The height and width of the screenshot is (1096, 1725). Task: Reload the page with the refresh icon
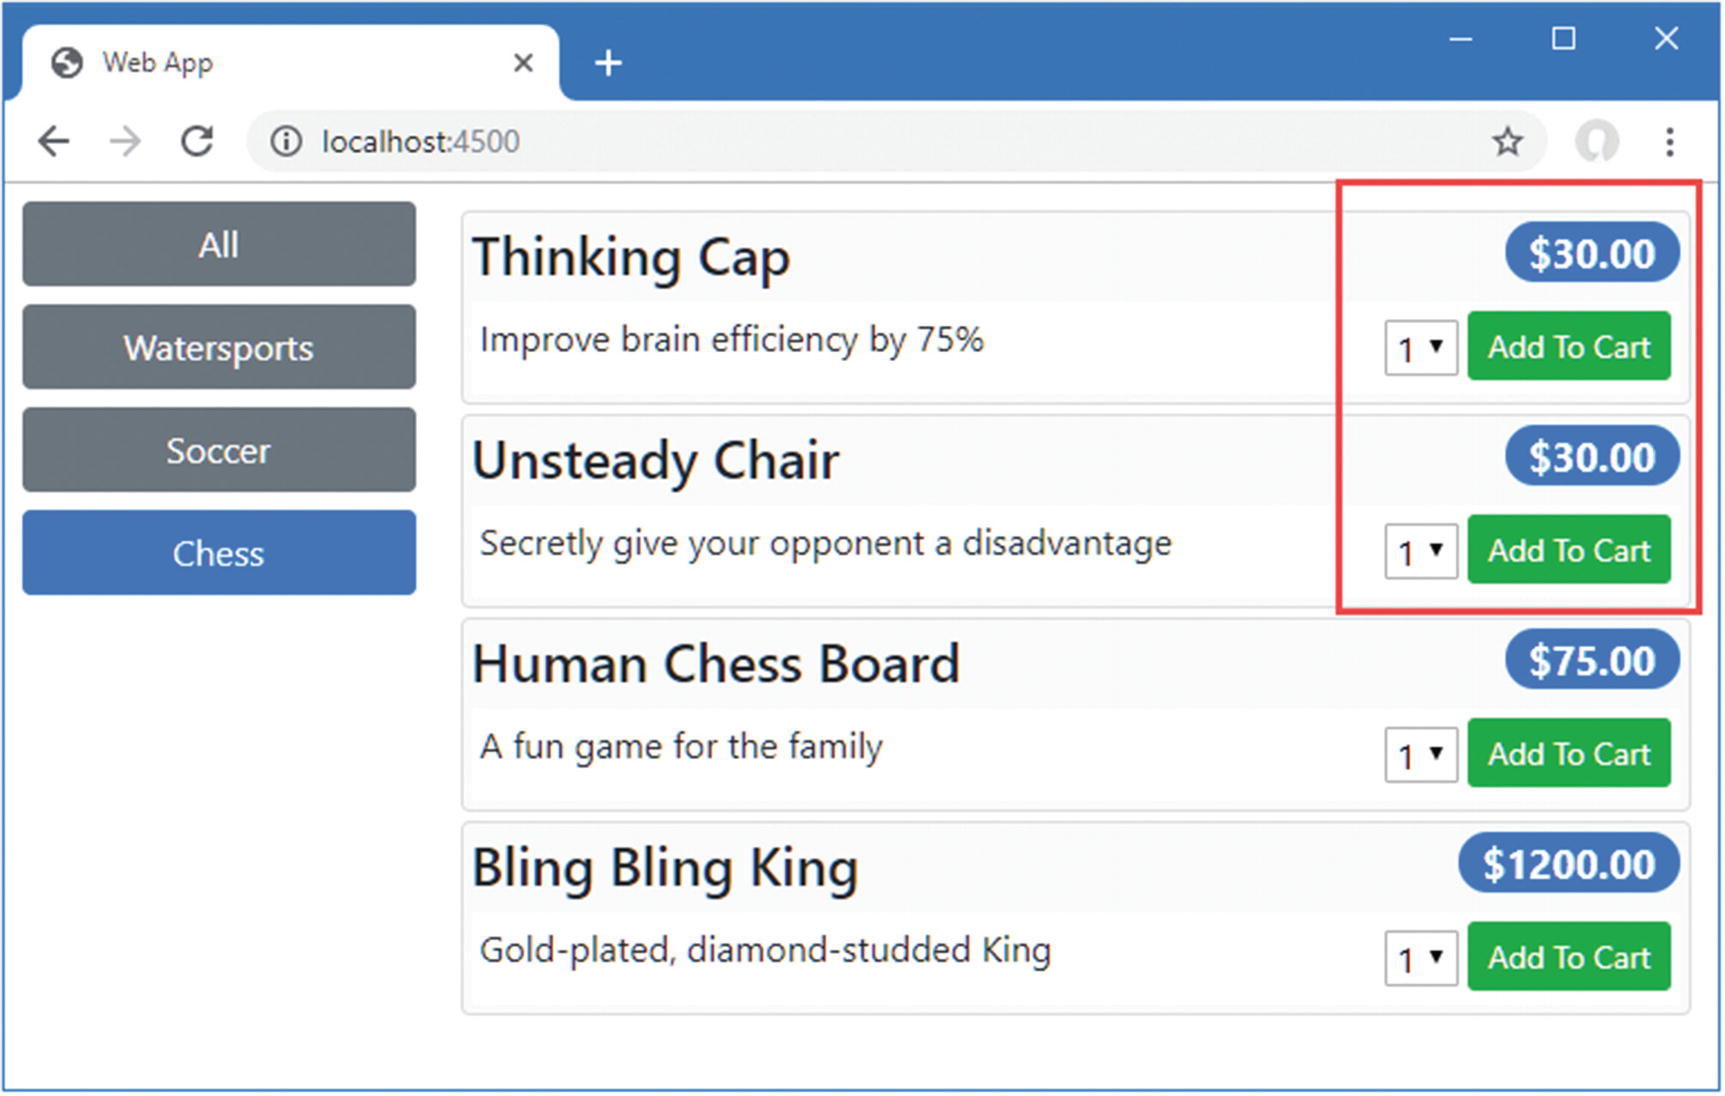[197, 142]
